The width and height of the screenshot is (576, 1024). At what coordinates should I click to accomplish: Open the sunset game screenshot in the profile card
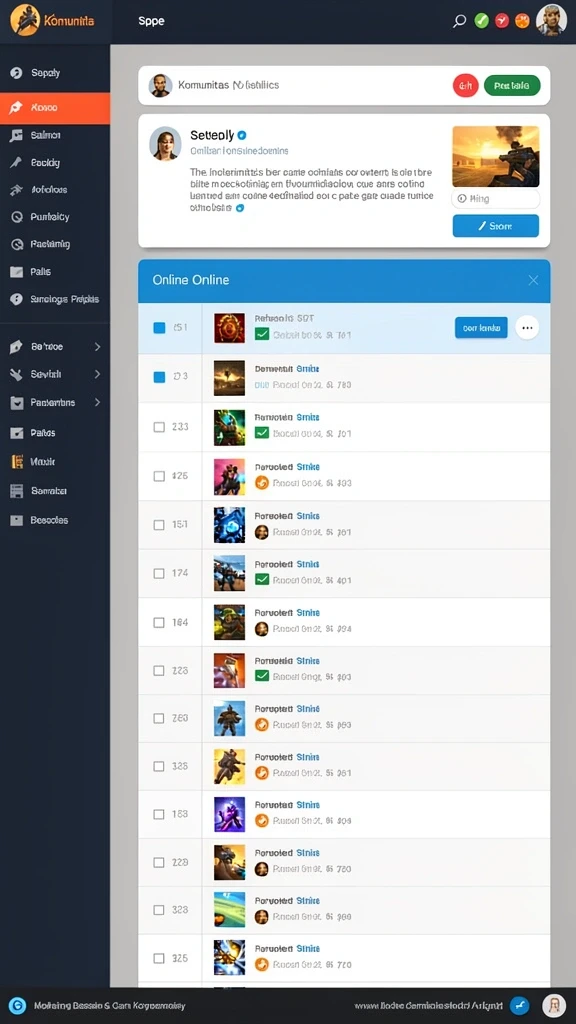(496, 157)
